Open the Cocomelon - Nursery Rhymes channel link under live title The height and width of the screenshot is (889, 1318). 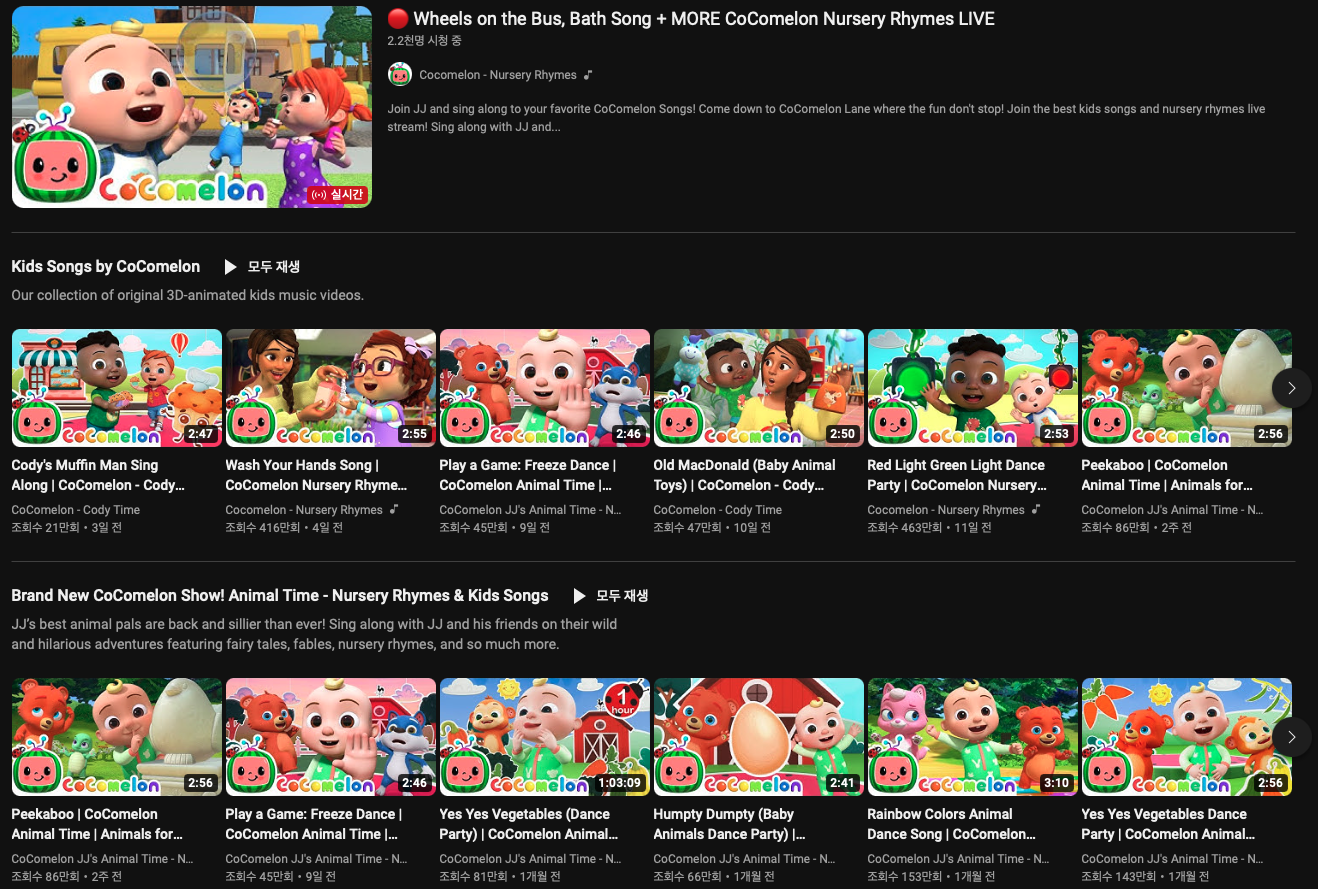tap(498, 75)
